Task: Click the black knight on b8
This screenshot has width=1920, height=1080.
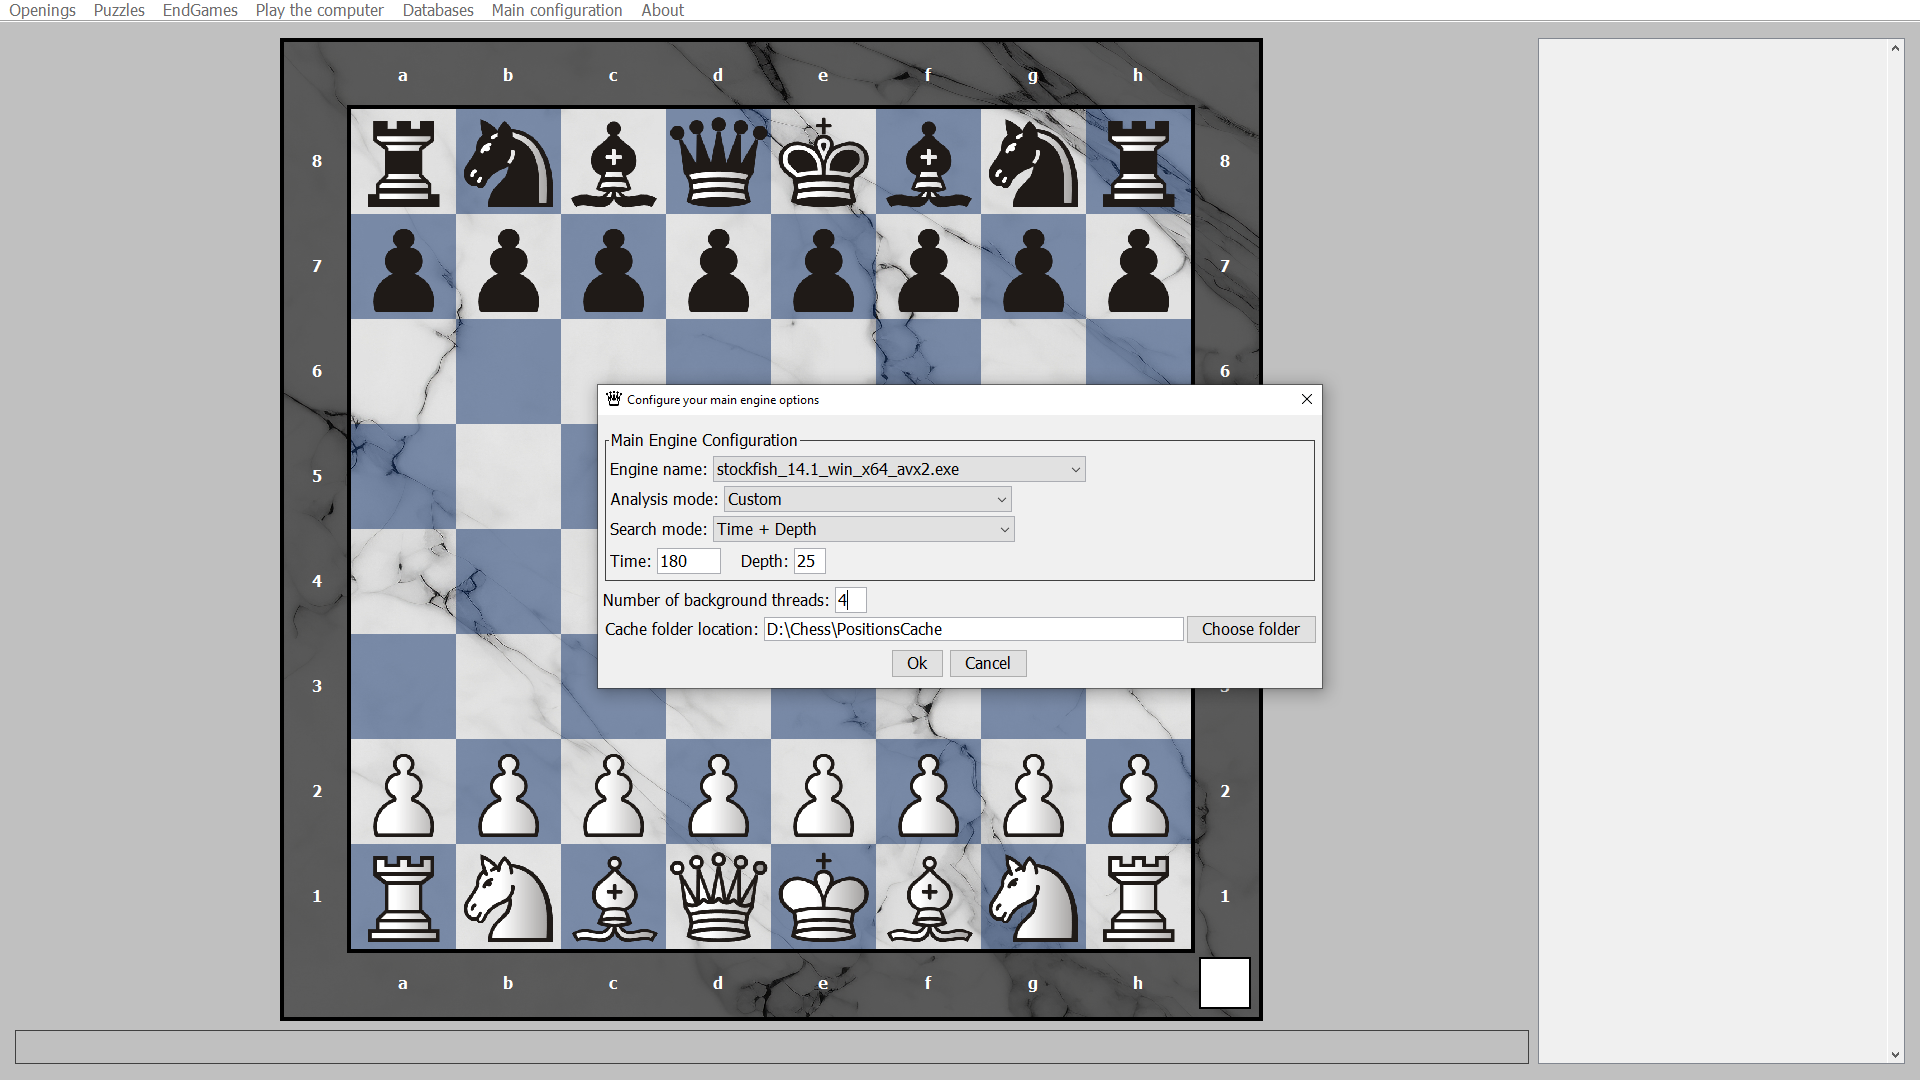Action: click(x=508, y=161)
